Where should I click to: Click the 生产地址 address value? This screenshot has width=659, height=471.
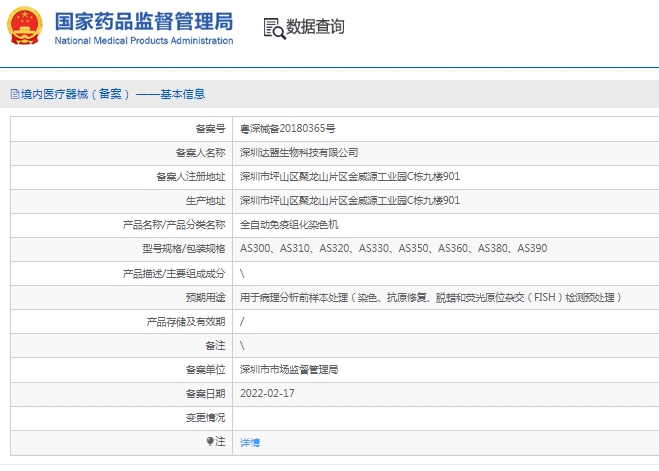(x=350, y=200)
